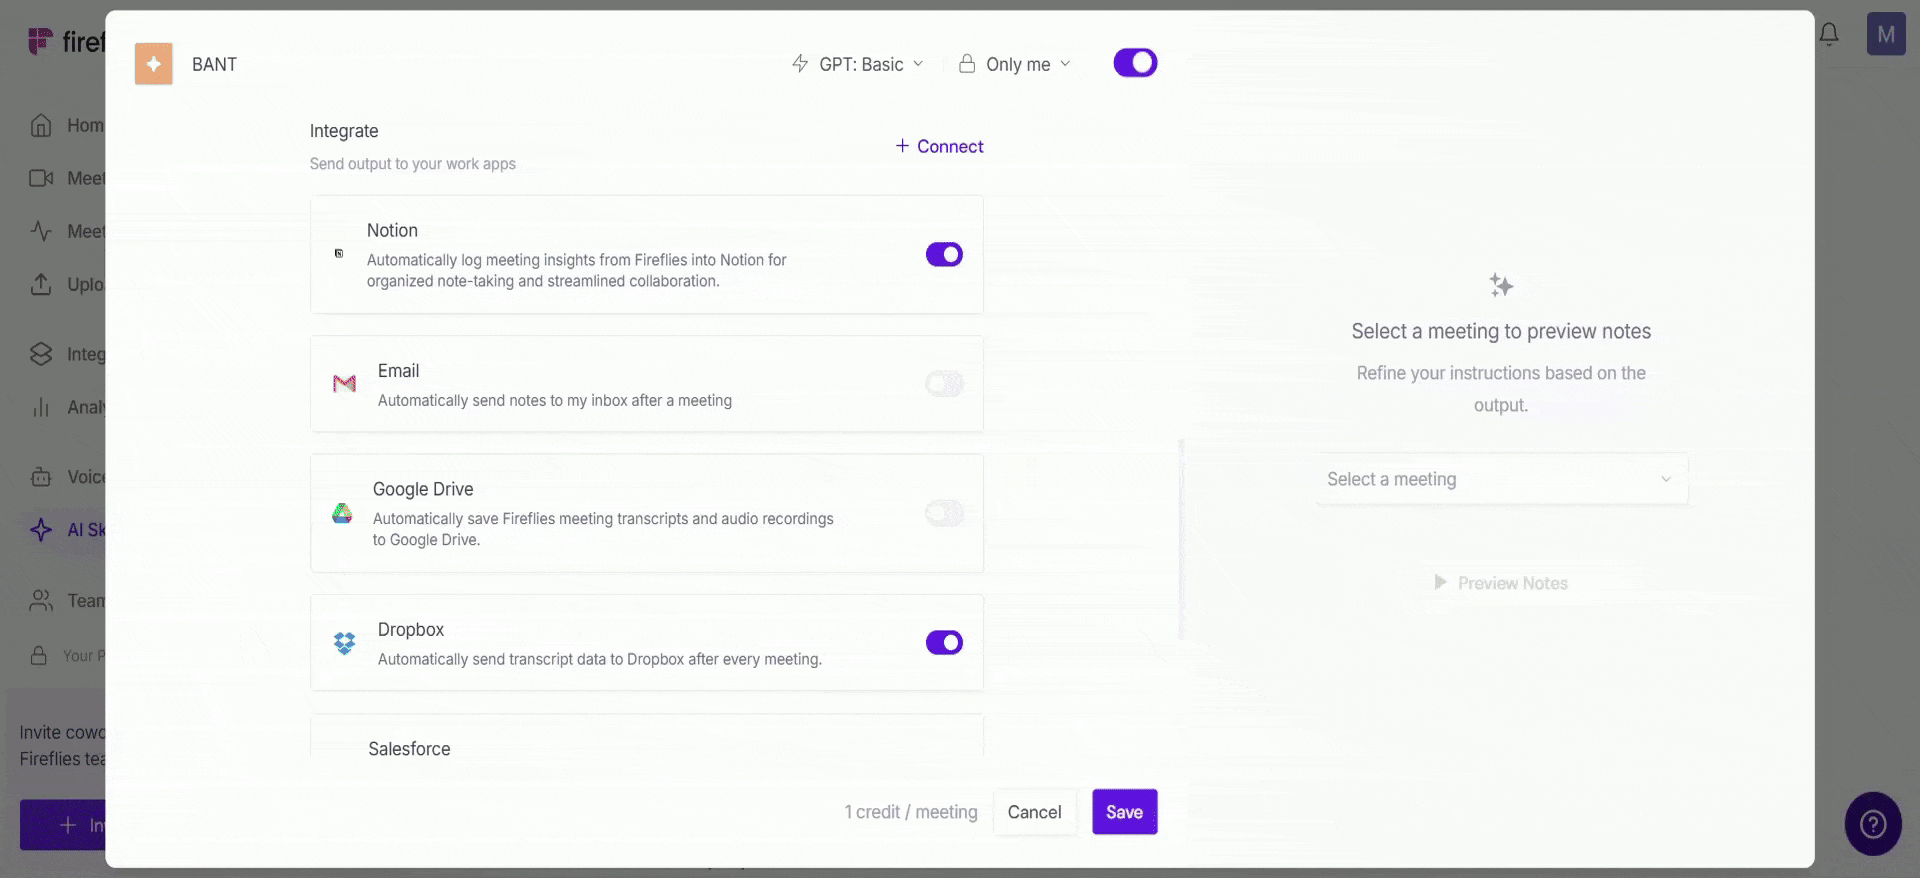The image size is (1920, 878).
Task: Click the Integrations layers sidebar icon
Action: (x=41, y=354)
